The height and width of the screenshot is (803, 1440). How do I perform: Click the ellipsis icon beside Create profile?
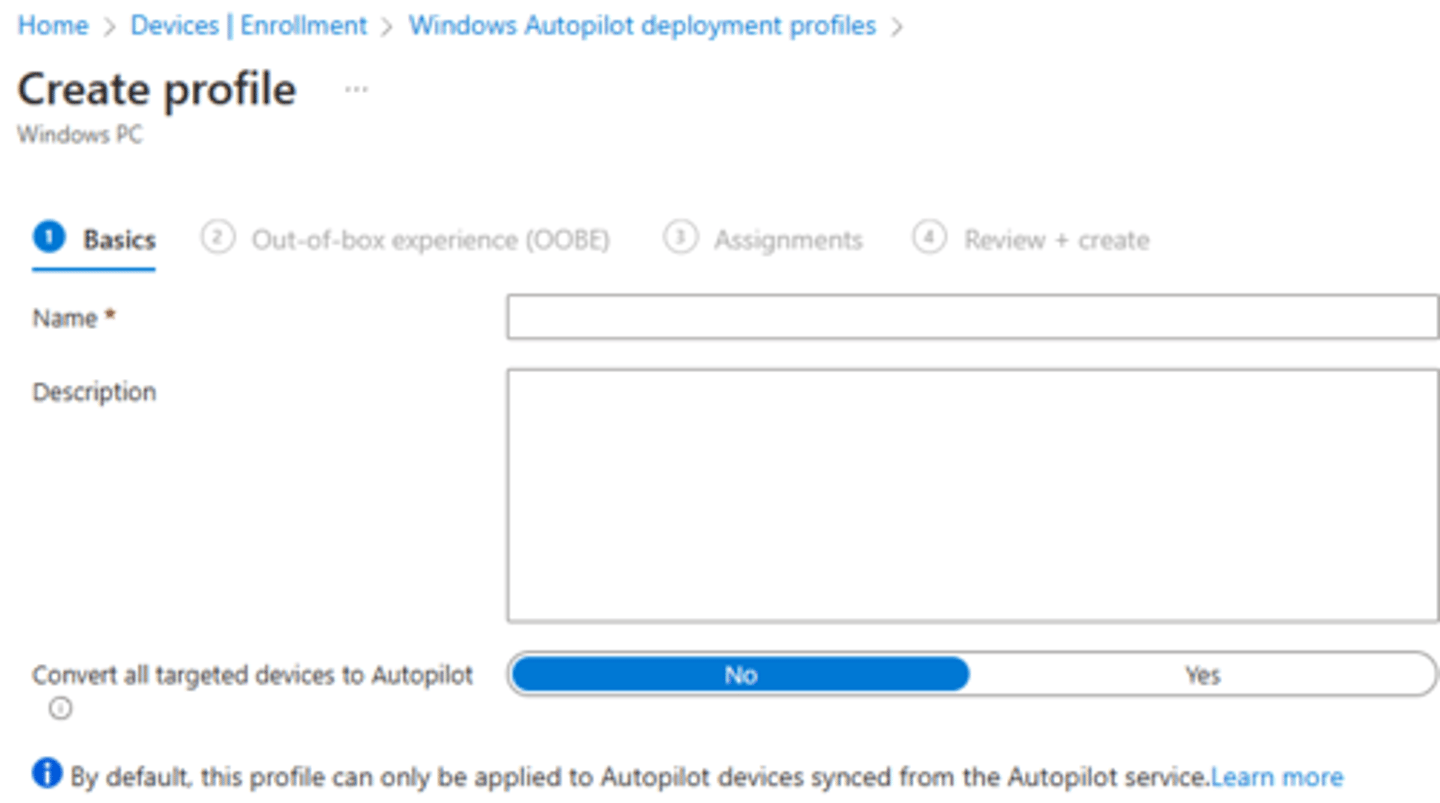tap(356, 90)
